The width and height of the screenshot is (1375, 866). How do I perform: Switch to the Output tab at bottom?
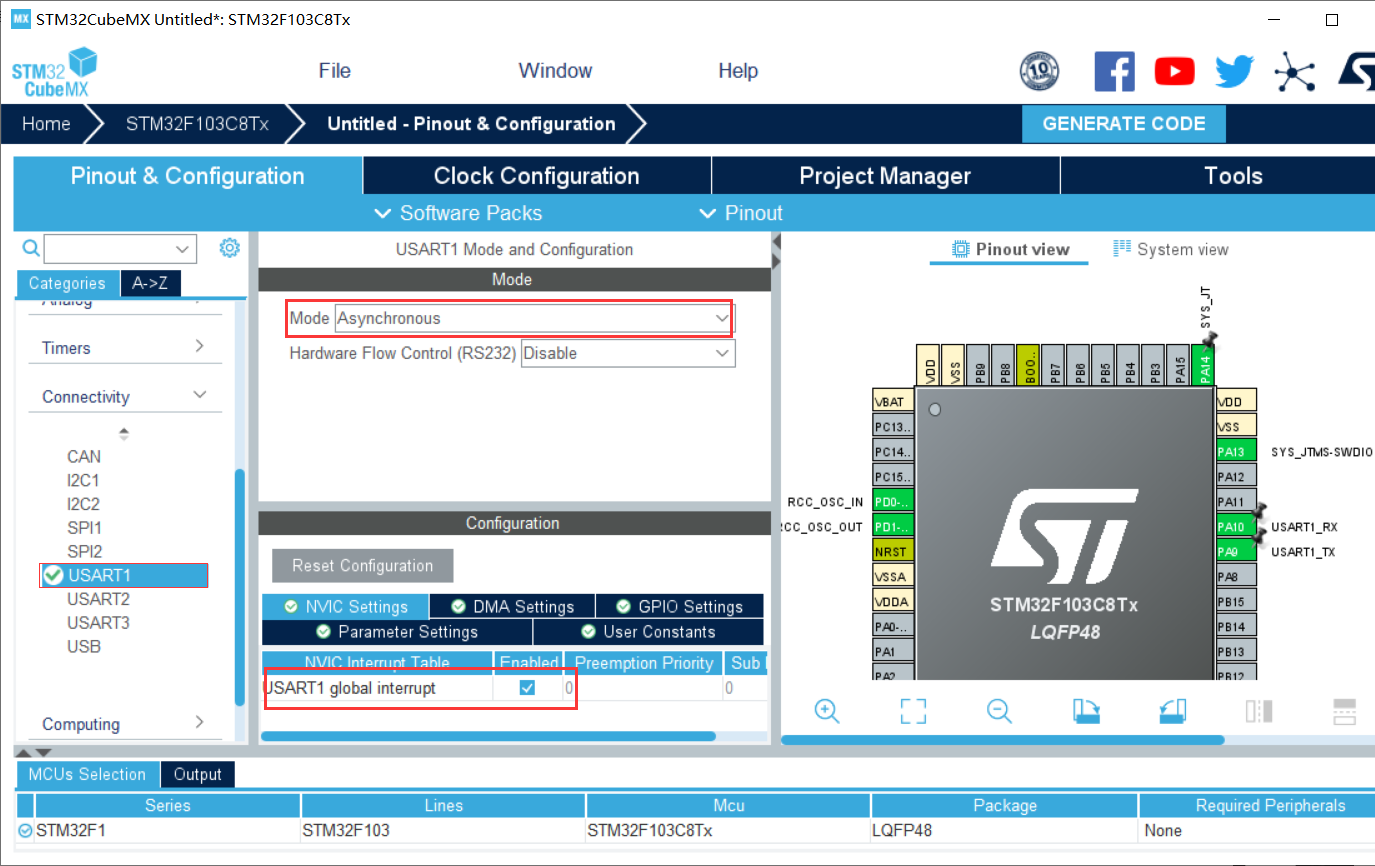[197, 774]
